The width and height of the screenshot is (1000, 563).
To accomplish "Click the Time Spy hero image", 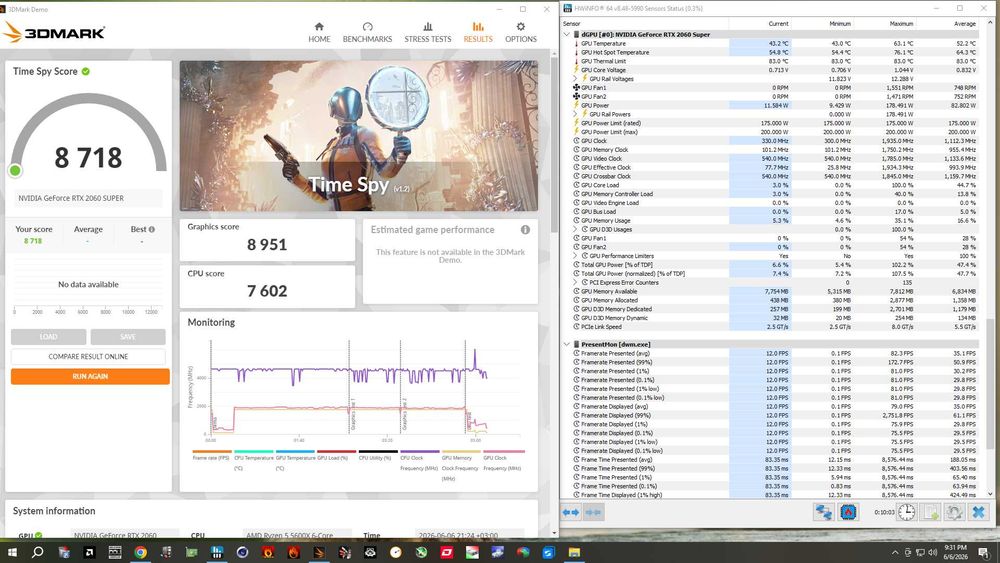I will [358, 136].
